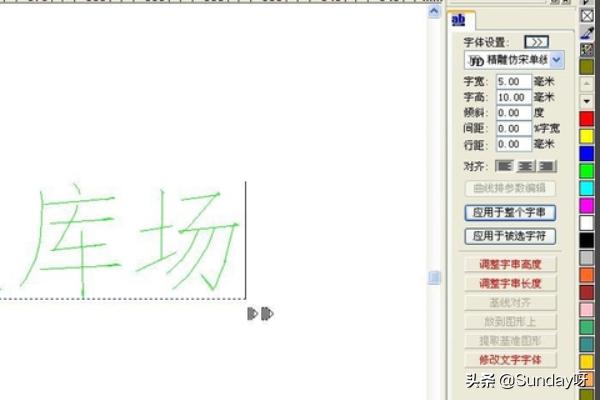Click the no-fill crossed box icon

(587, 15)
